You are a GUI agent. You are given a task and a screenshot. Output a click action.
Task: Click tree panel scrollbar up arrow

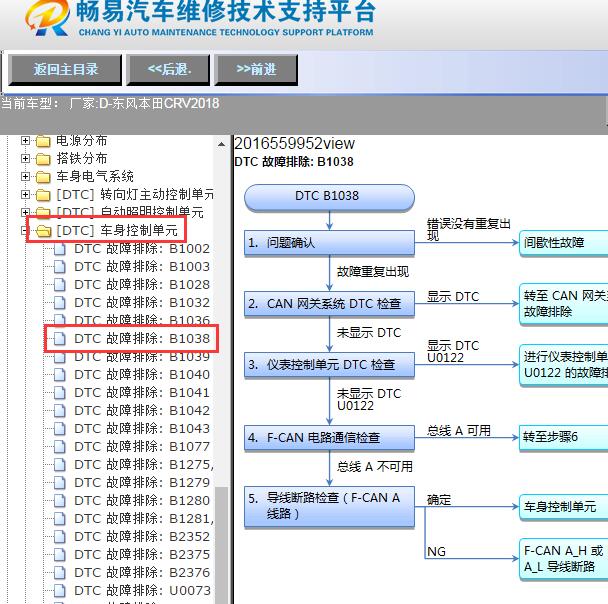coord(221,145)
